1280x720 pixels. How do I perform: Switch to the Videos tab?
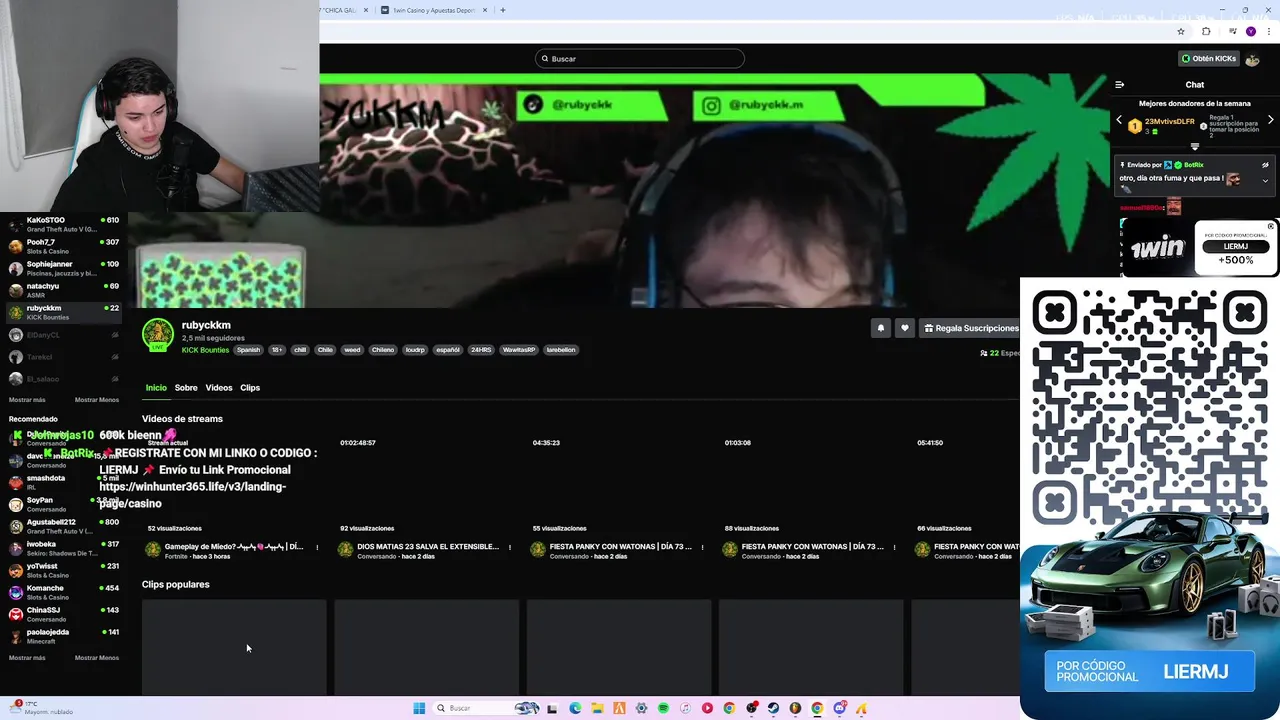[219, 388]
